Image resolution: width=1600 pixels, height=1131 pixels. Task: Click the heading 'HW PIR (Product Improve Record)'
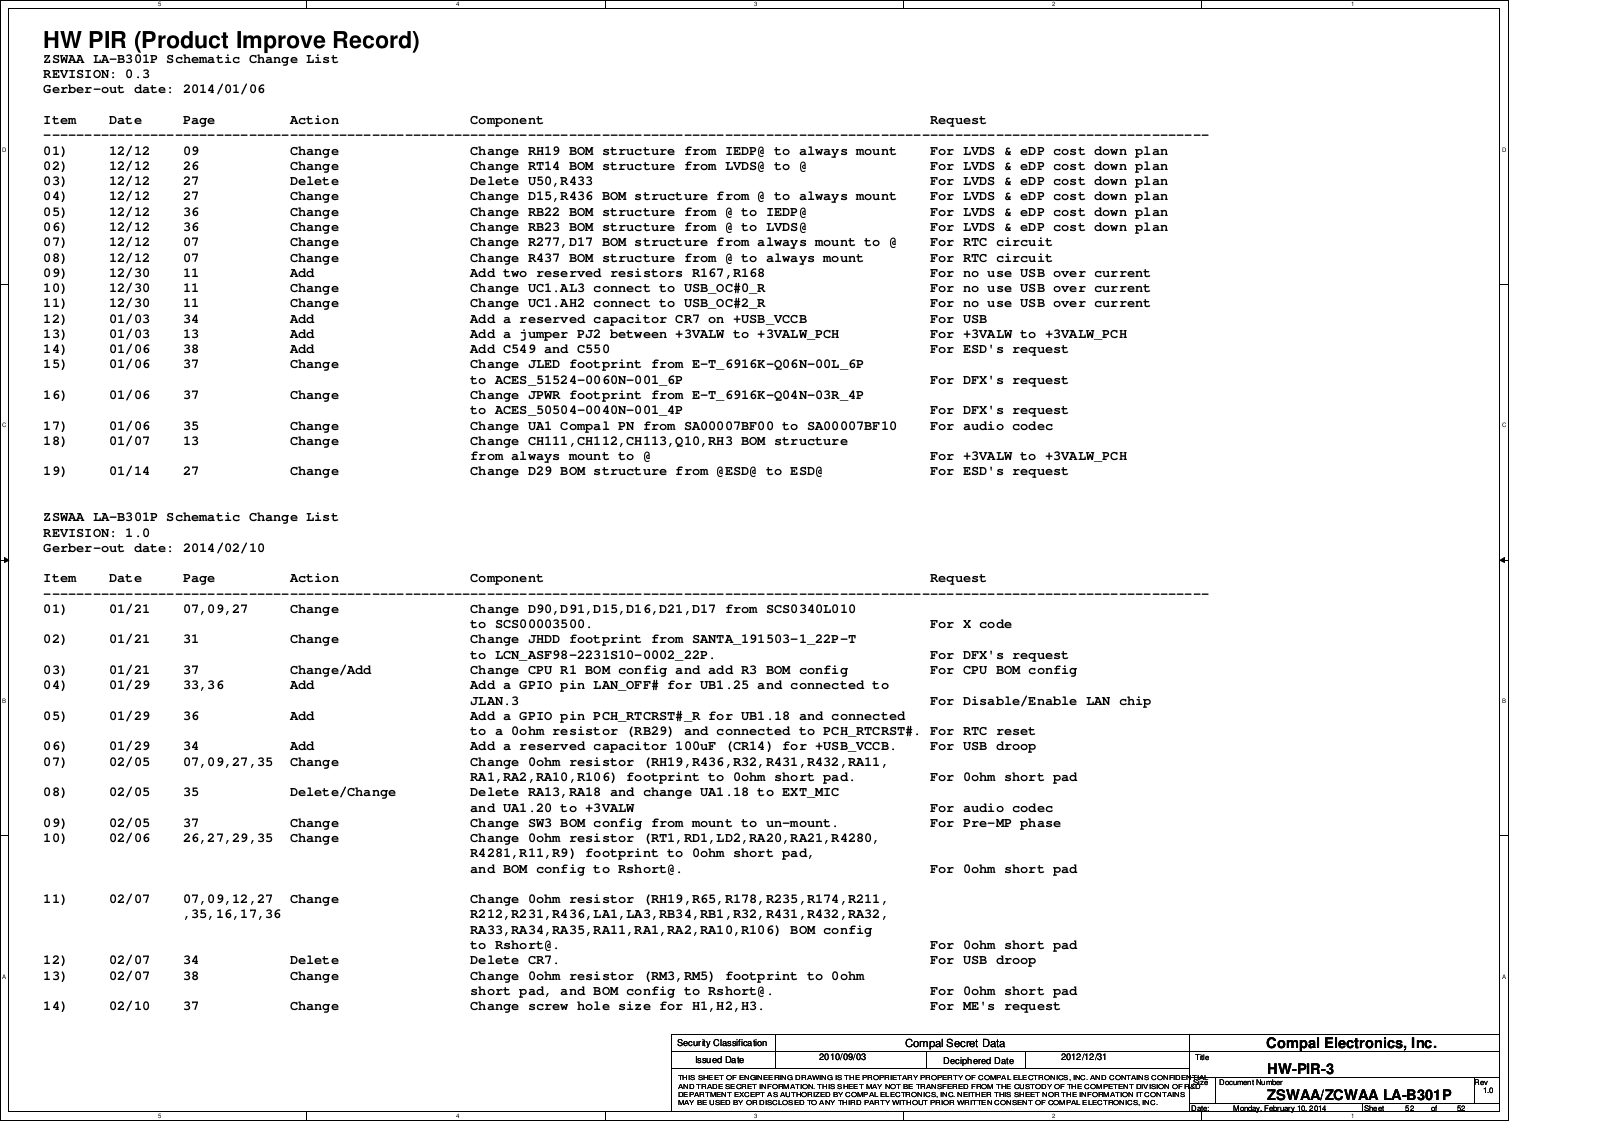[231, 40]
